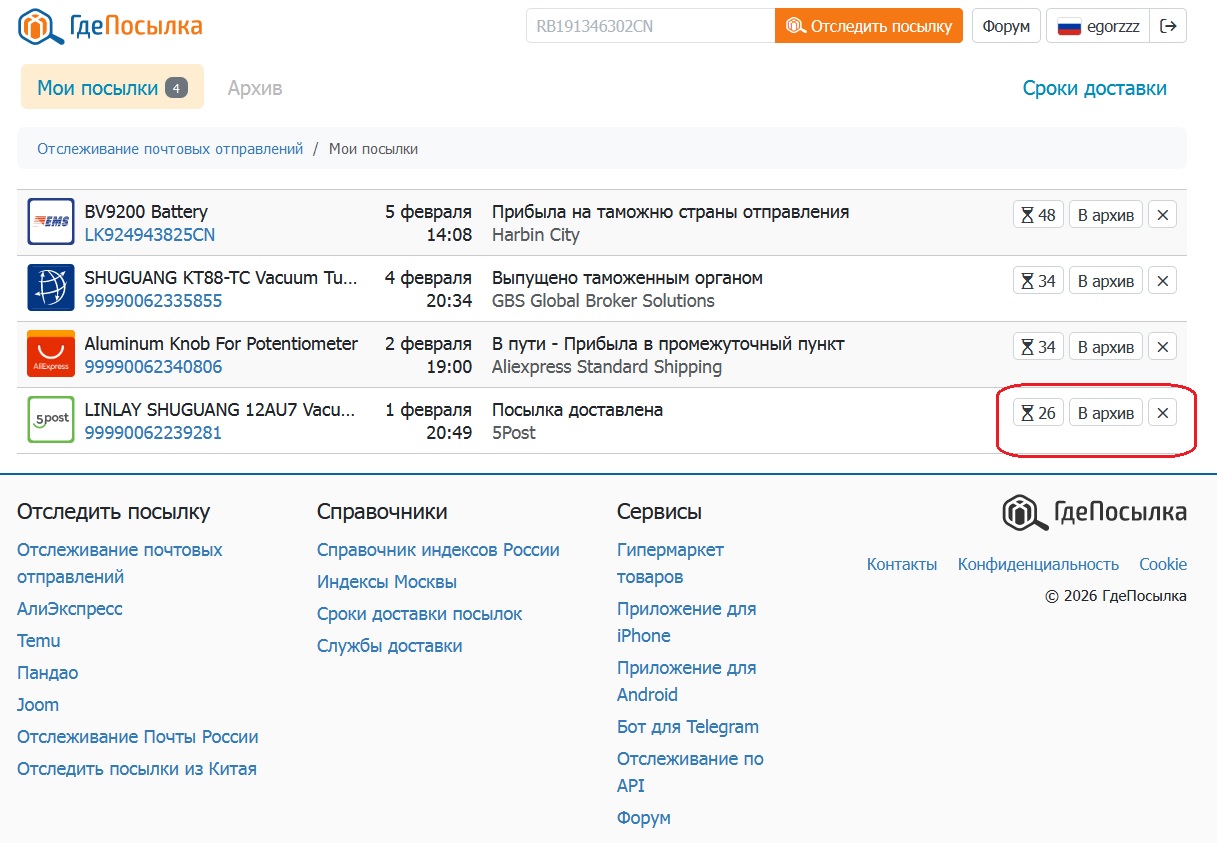Archive the LINLAY SHUGUANG 12AU7 parcel

click(1106, 413)
